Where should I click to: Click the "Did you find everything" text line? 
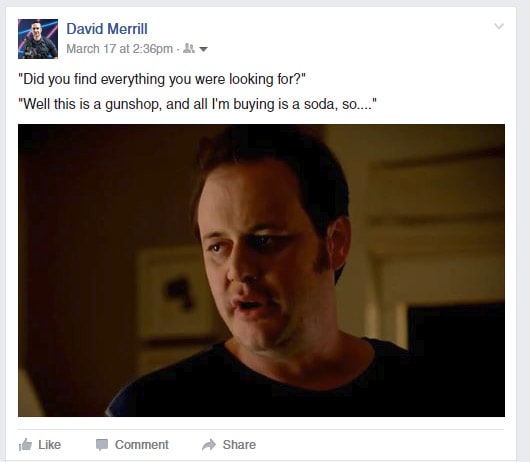(x=162, y=79)
